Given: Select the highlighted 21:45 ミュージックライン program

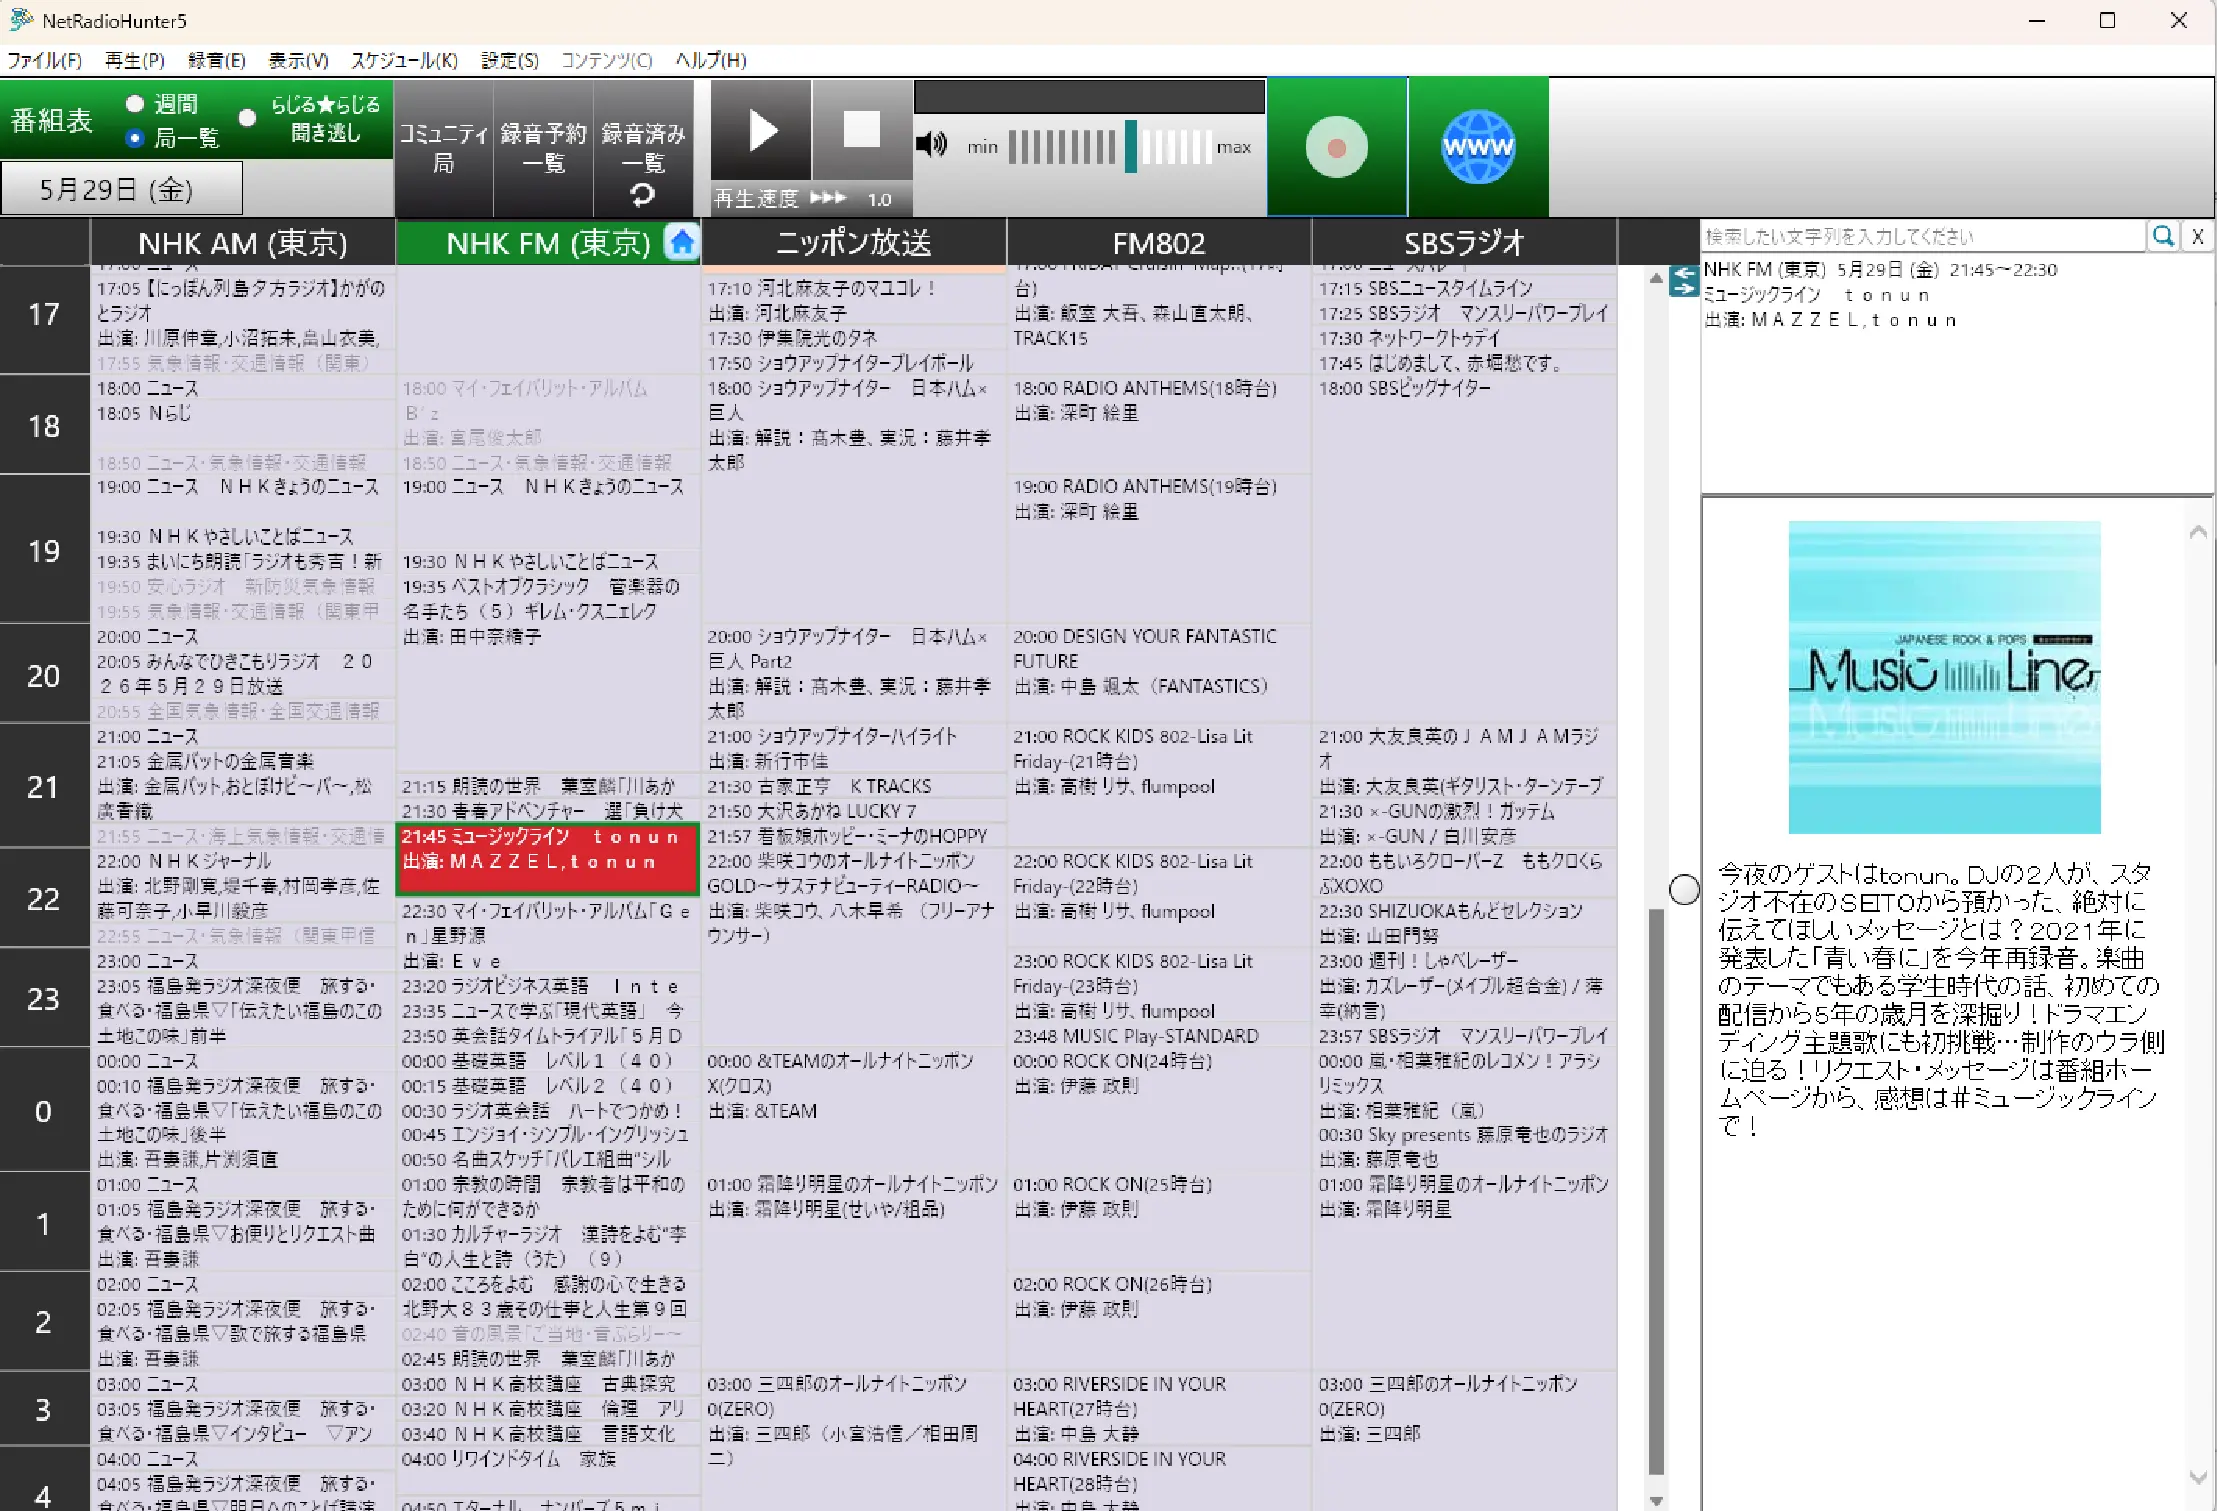Looking at the screenshot, I should click(547, 859).
